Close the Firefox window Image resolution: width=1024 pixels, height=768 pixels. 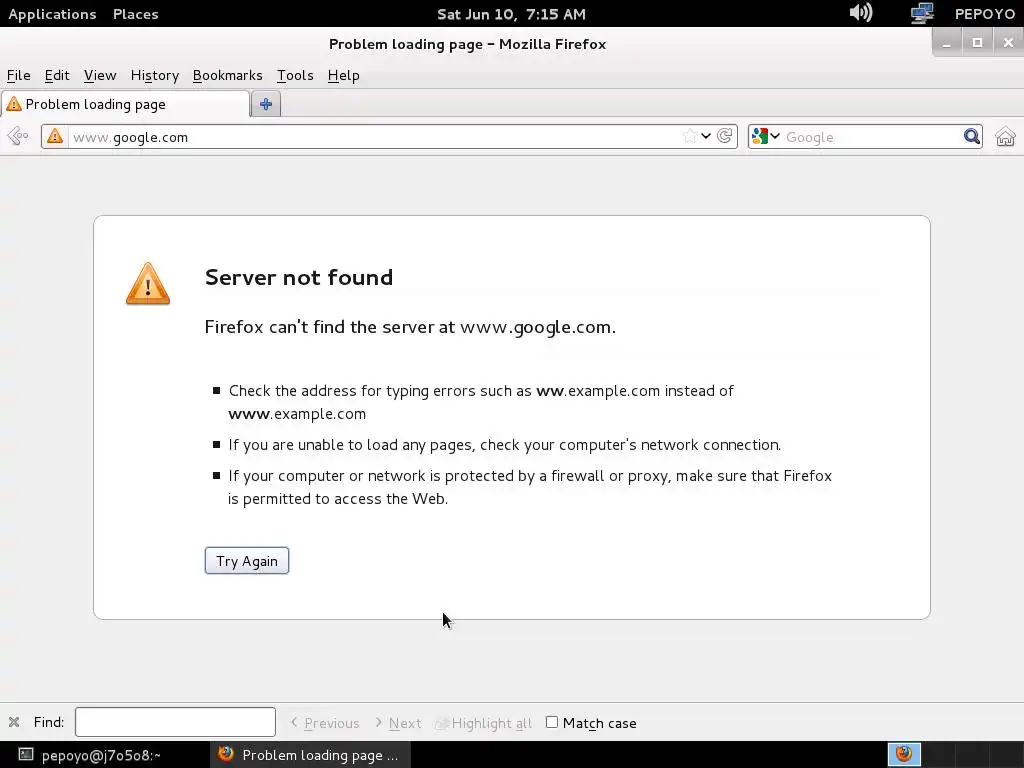1008,42
